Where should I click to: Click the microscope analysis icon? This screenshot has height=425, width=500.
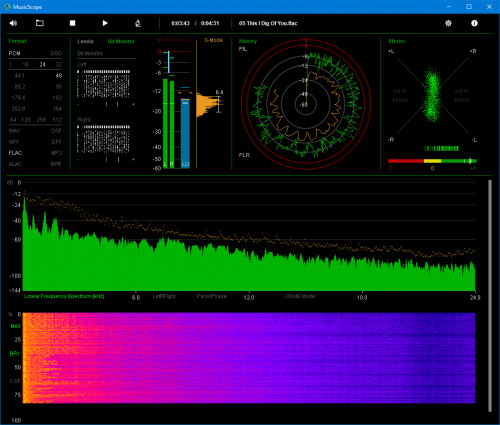(x=138, y=23)
